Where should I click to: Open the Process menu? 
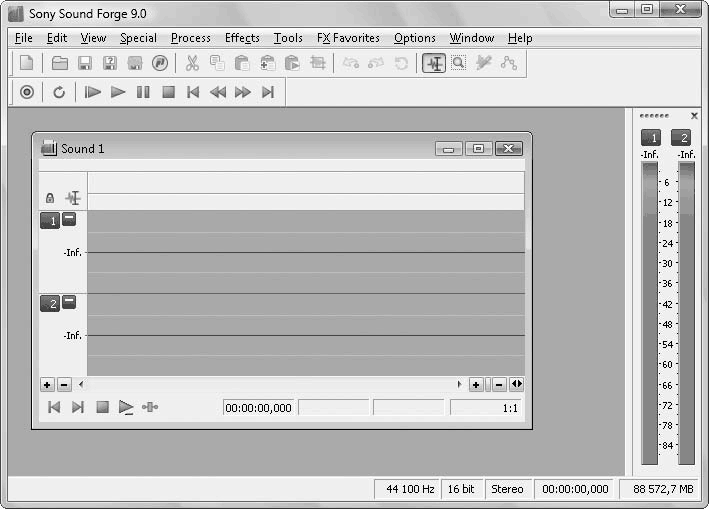click(x=190, y=38)
